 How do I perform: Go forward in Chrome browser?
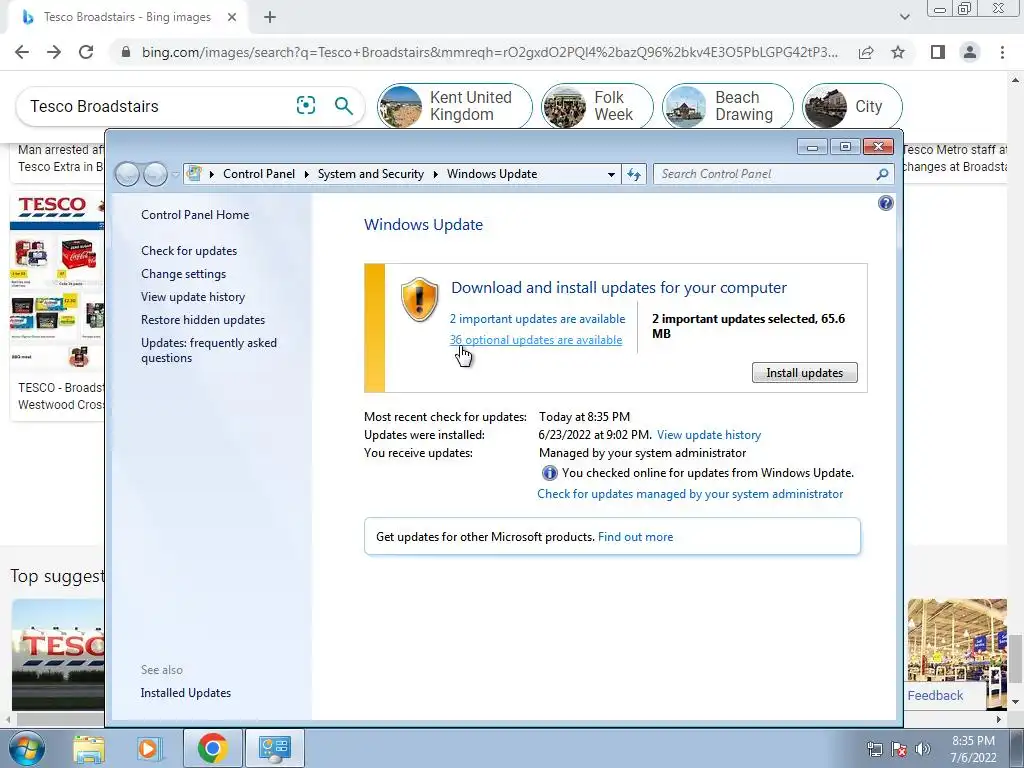[54, 52]
